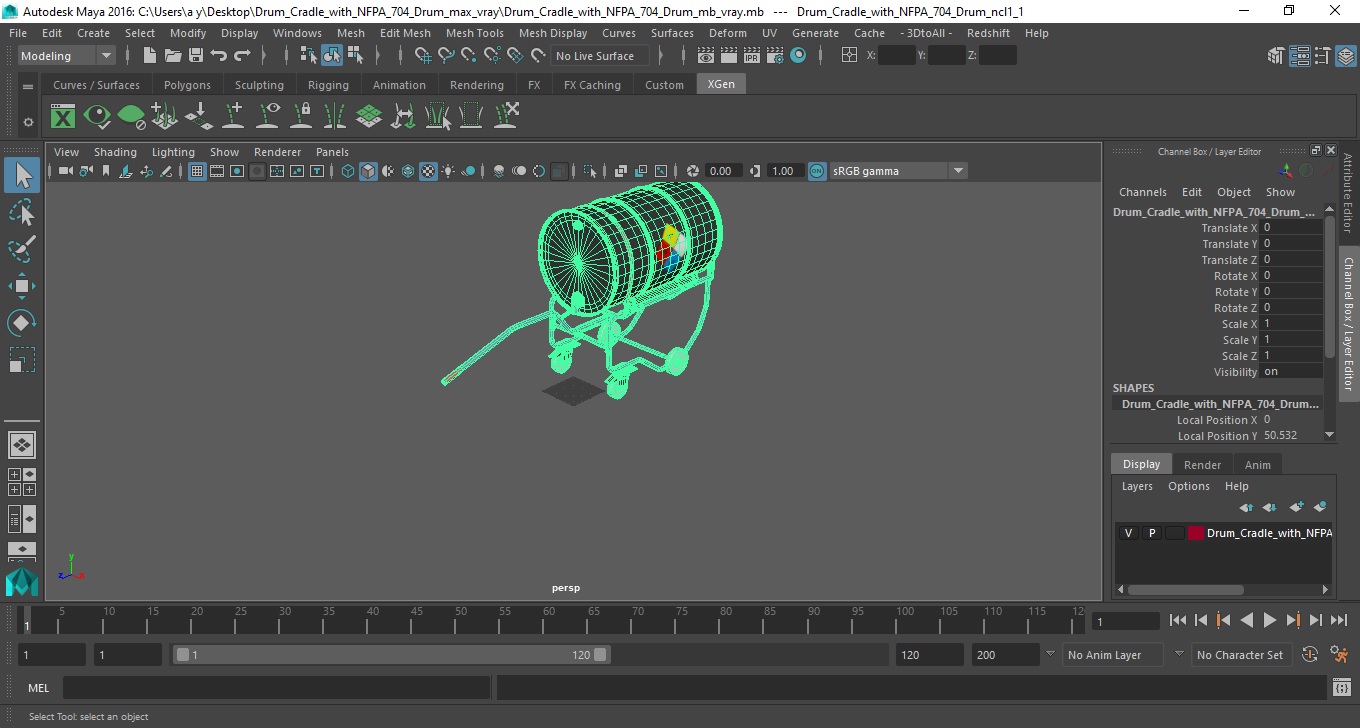This screenshot has width=1360, height=728.
Task: Click snap to curves magnet icon
Action: [x=446, y=56]
